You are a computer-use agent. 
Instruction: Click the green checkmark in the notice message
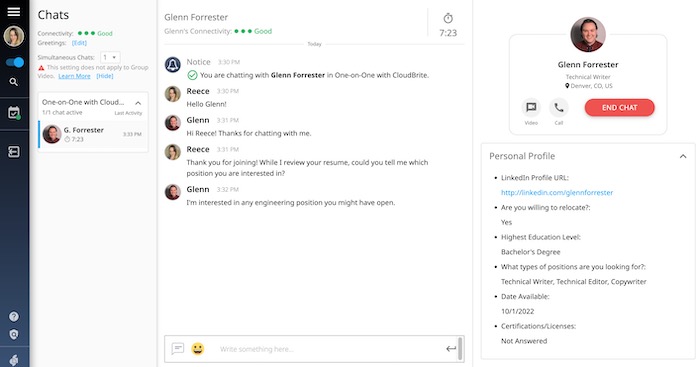[192, 75]
